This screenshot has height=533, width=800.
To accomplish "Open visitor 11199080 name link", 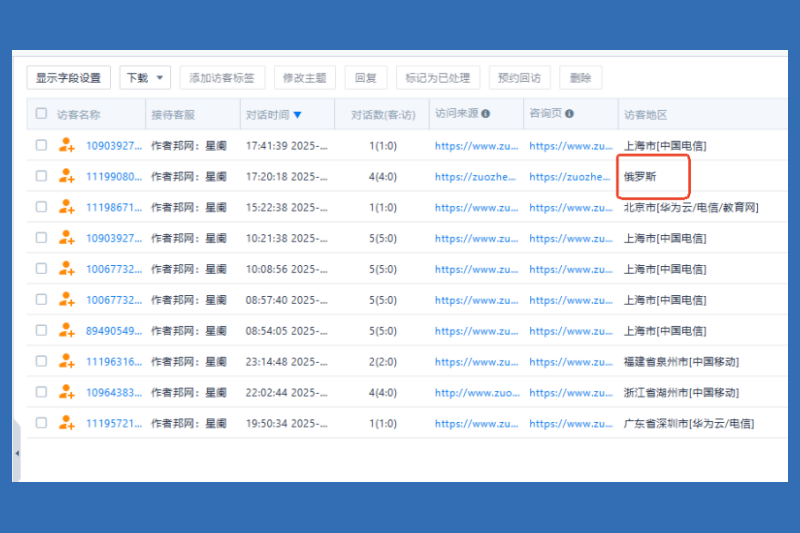I will click(114, 176).
